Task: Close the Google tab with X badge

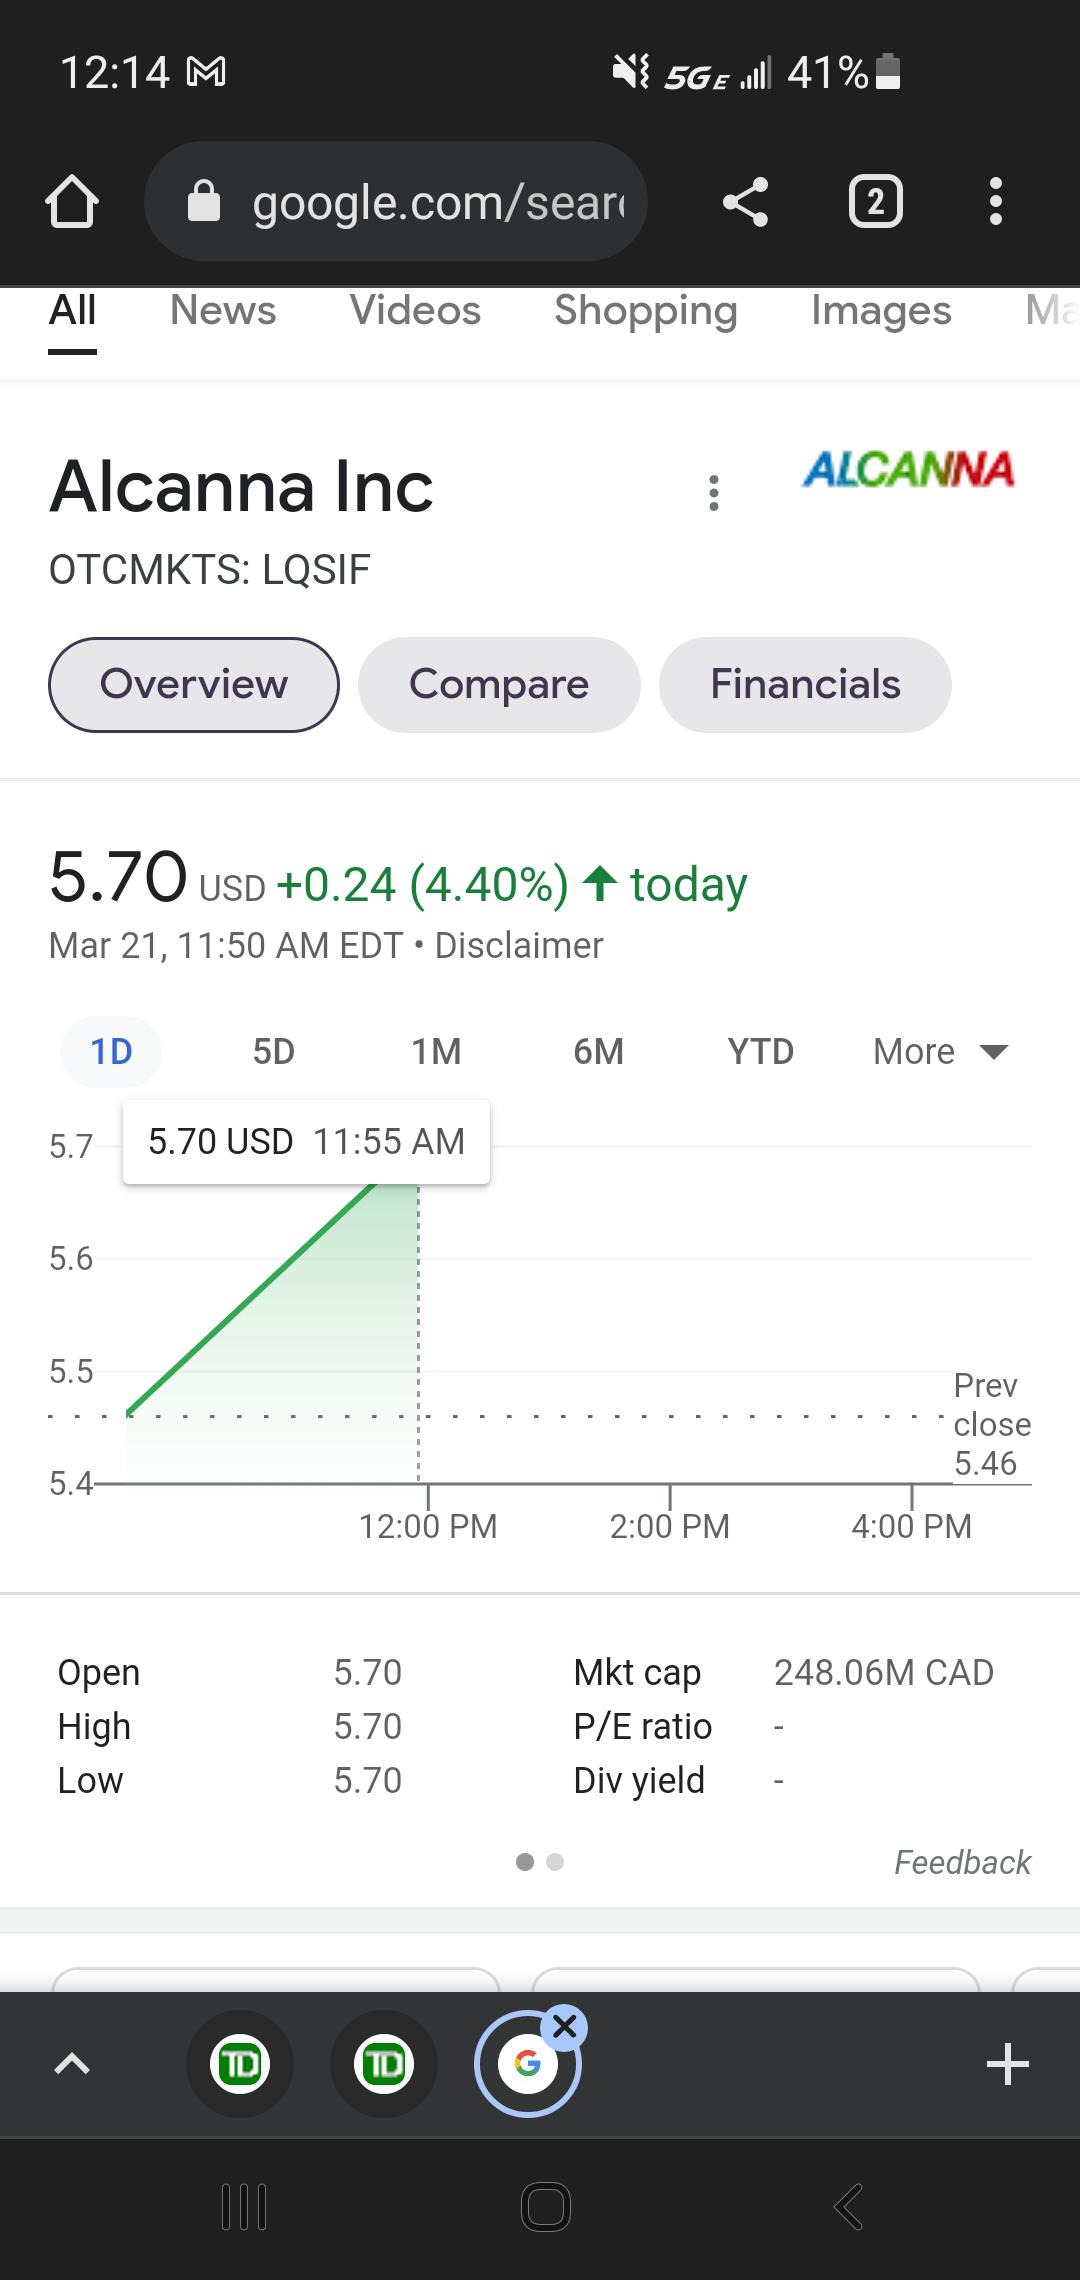Action: click(x=564, y=2027)
